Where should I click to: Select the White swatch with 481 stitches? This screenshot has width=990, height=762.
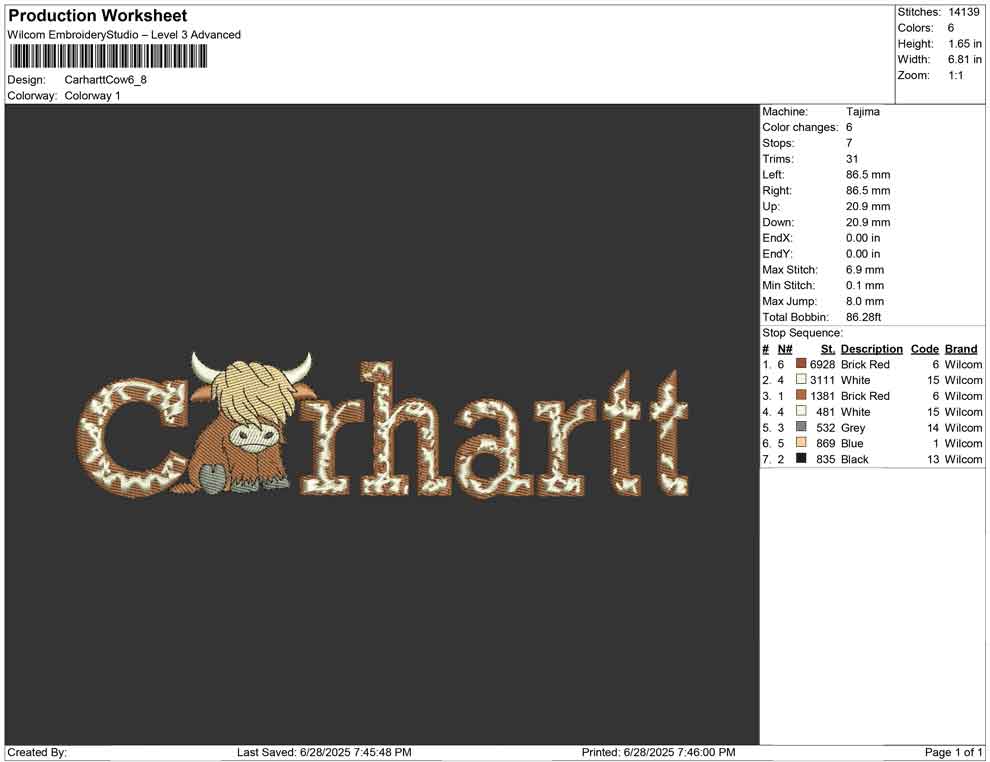pos(801,411)
